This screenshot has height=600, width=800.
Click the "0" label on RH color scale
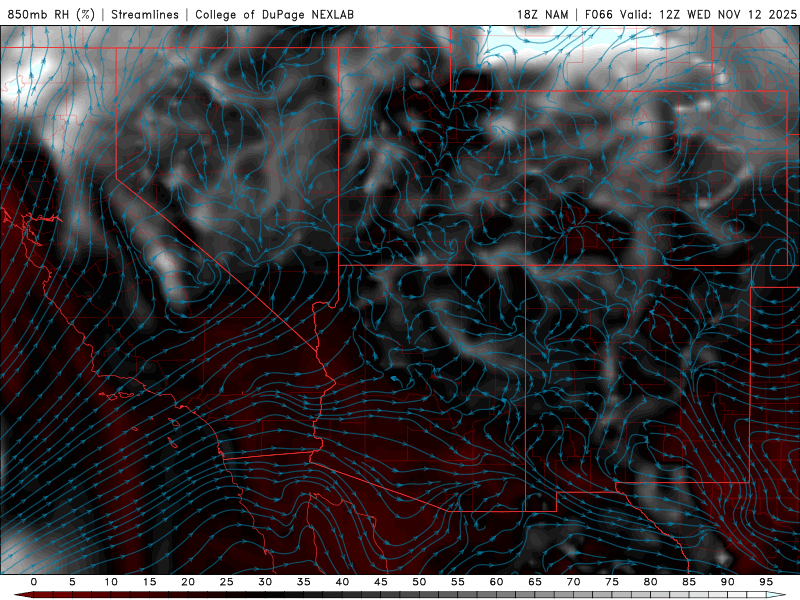pyautogui.click(x=34, y=582)
